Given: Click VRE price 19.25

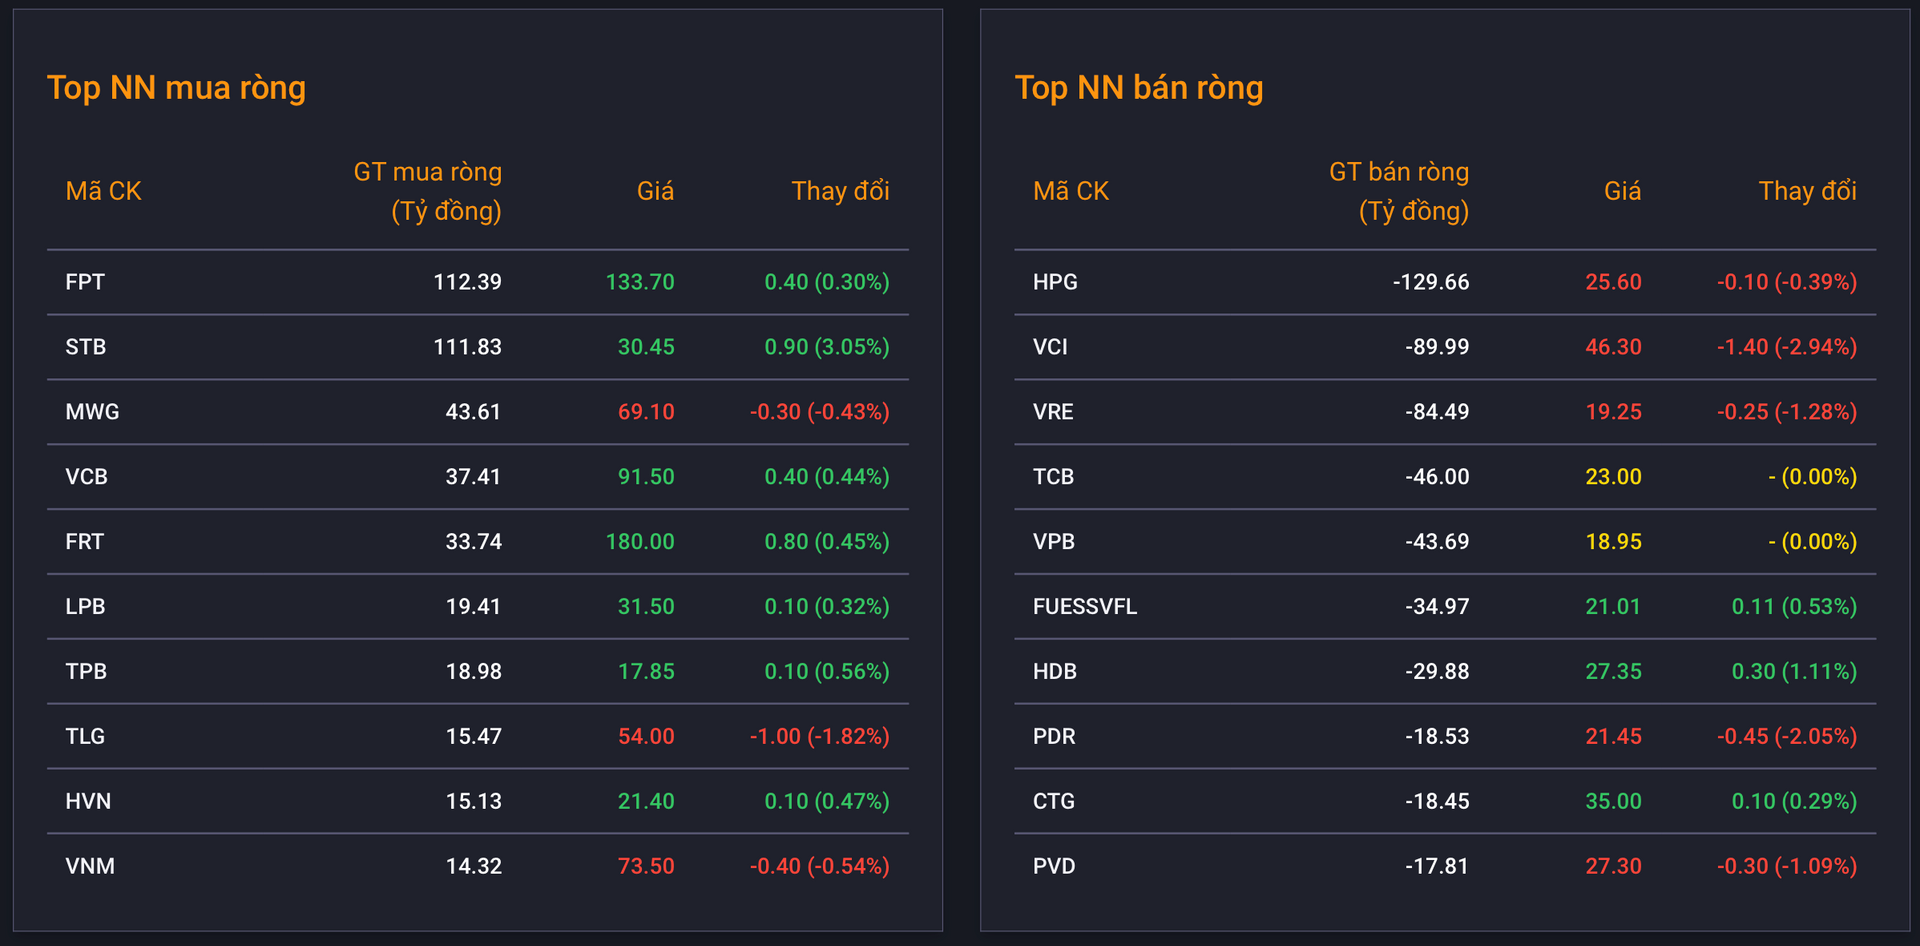Looking at the screenshot, I should click(x=1614, y=412).
